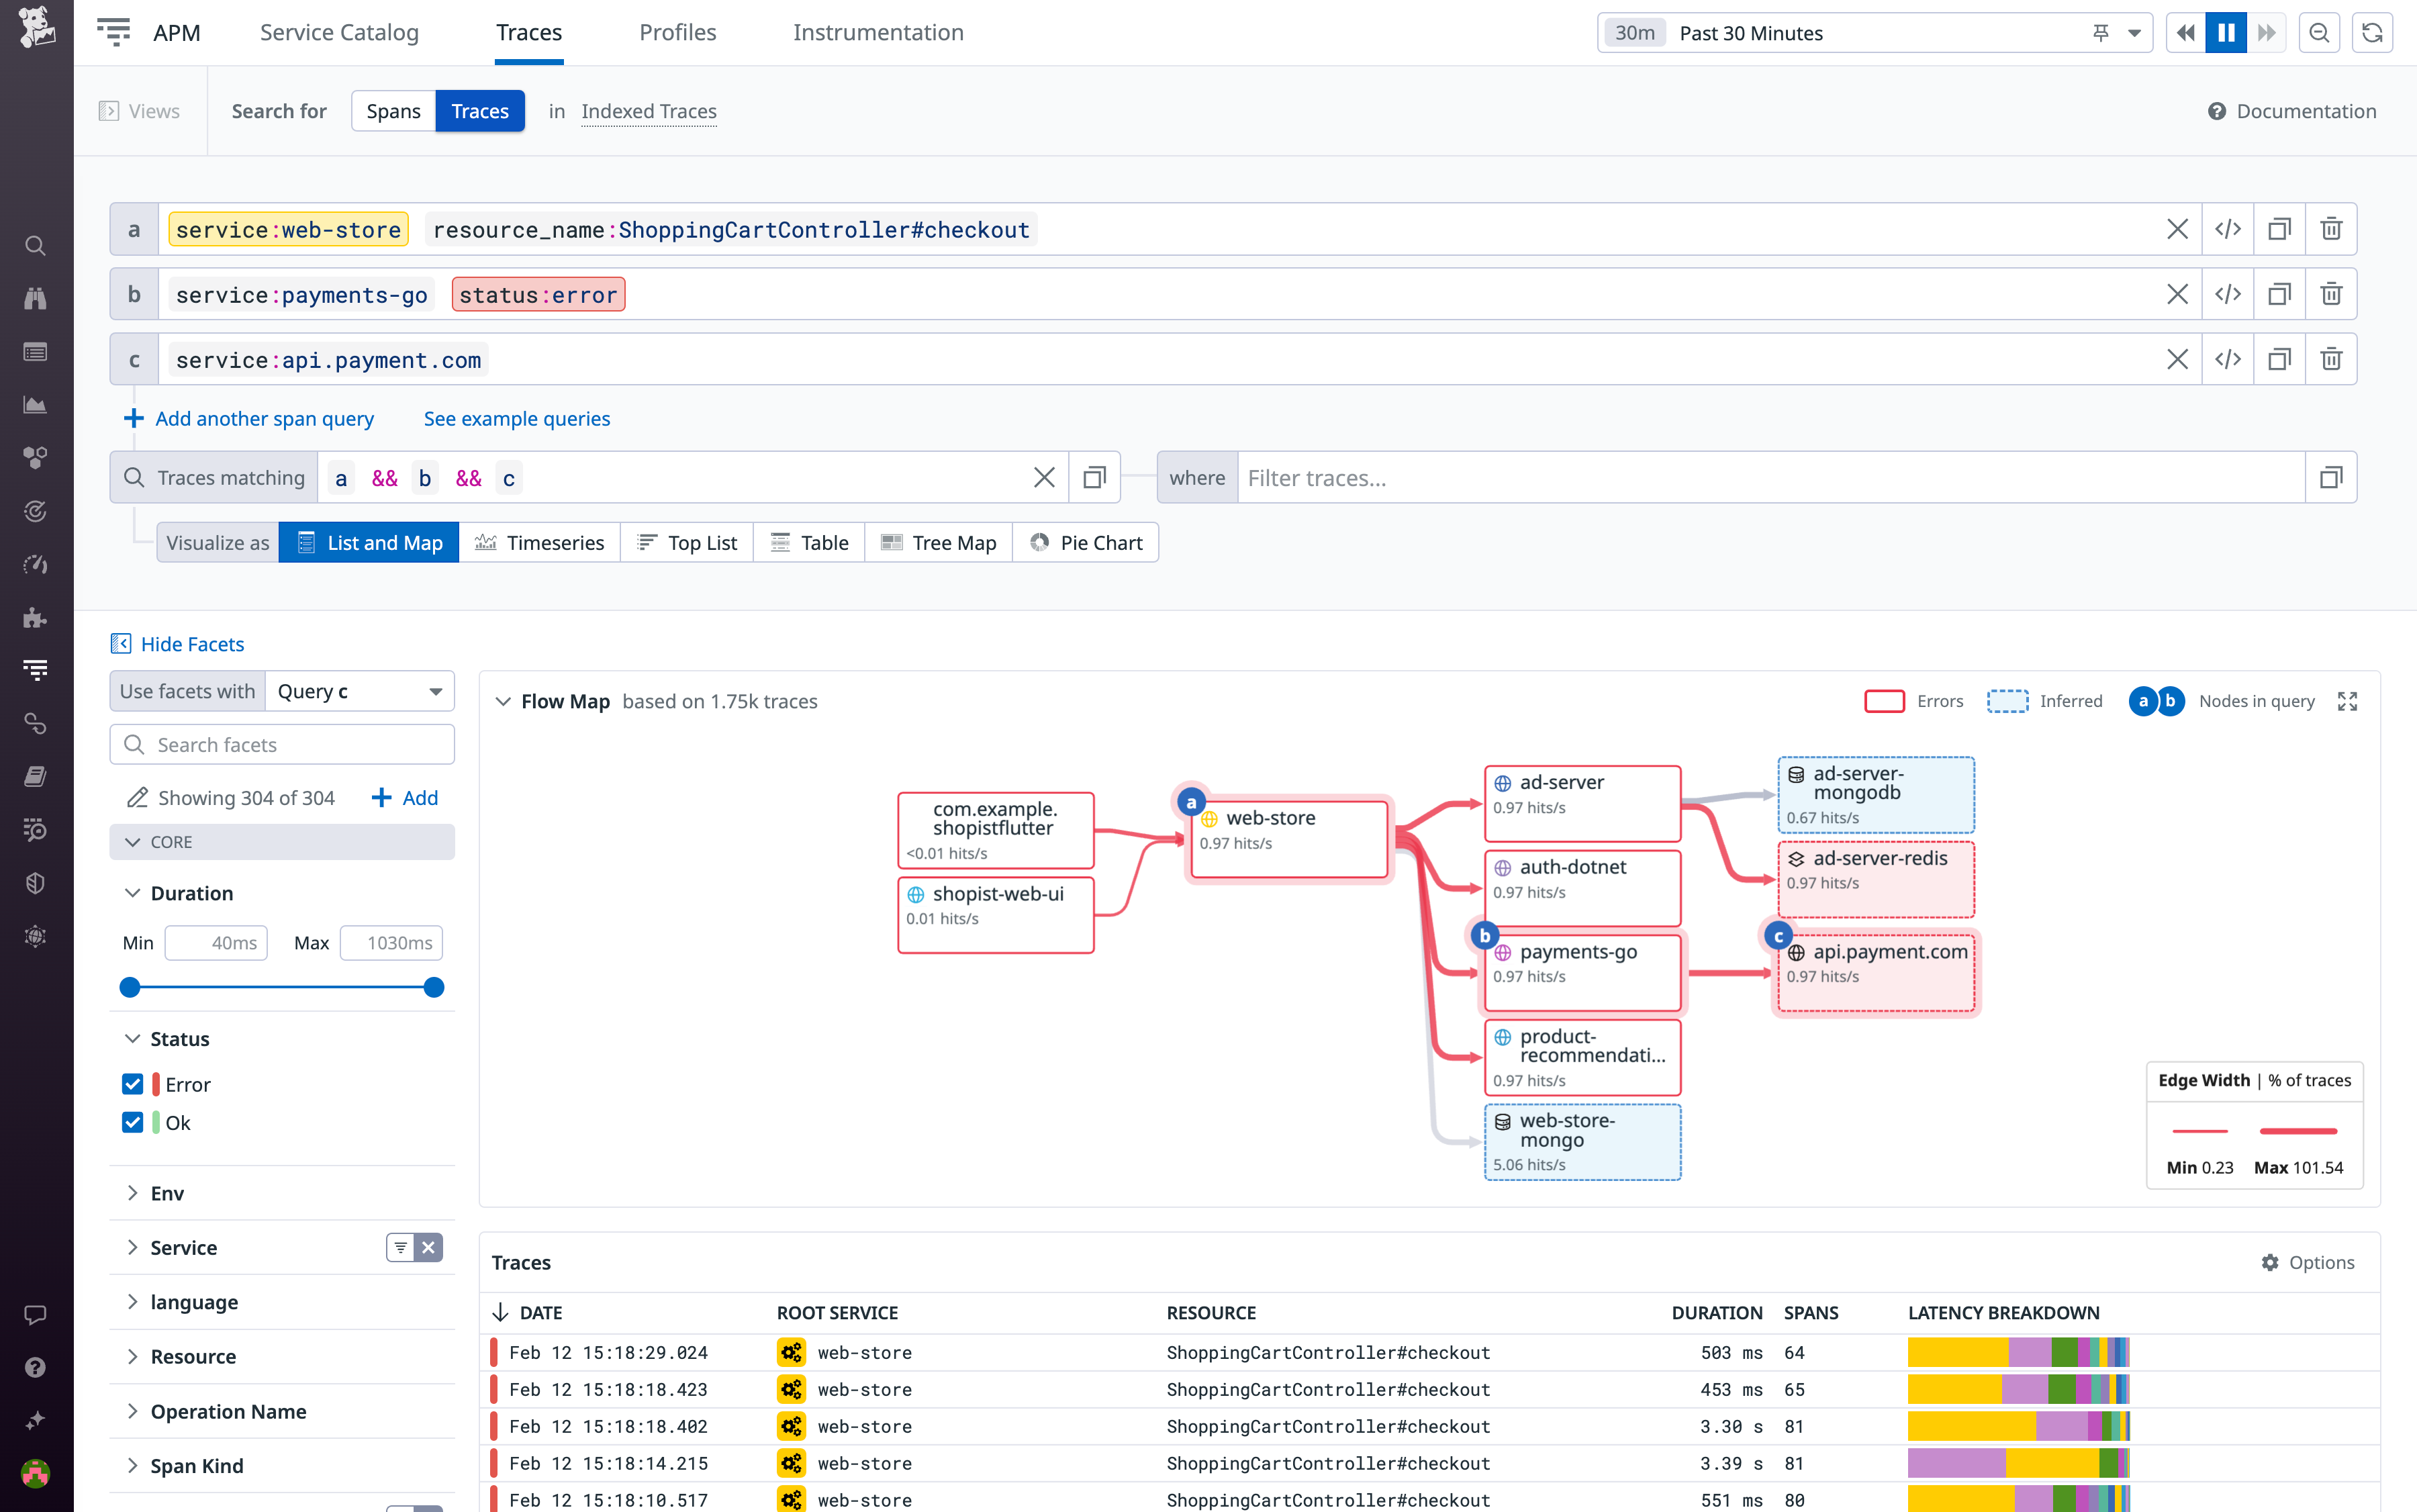This screenshot has width=2417, height=1512.
Task: View query b as code
Action: tap(2229, 293)
